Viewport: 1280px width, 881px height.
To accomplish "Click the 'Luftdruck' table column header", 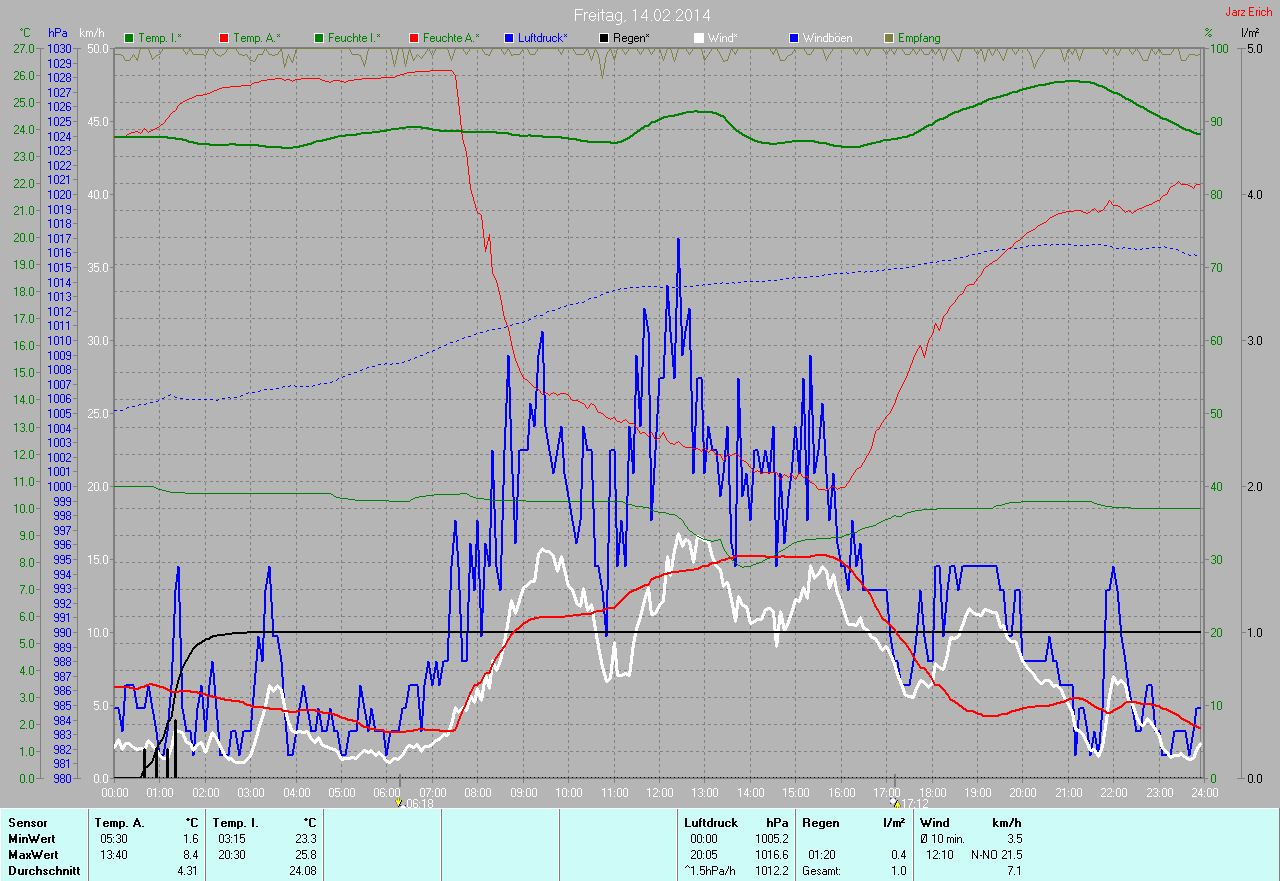I will (710, 822).
